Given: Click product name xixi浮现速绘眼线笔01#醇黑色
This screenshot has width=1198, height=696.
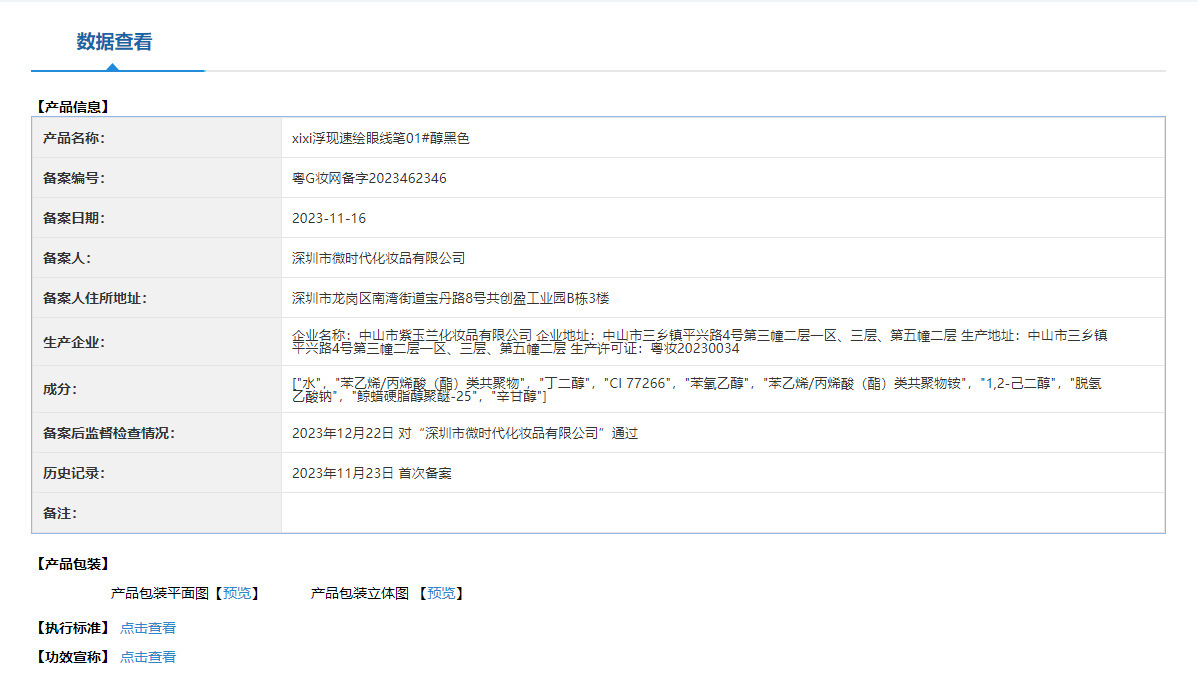Looking at the screenshot, I should click(x=380, y=138).
